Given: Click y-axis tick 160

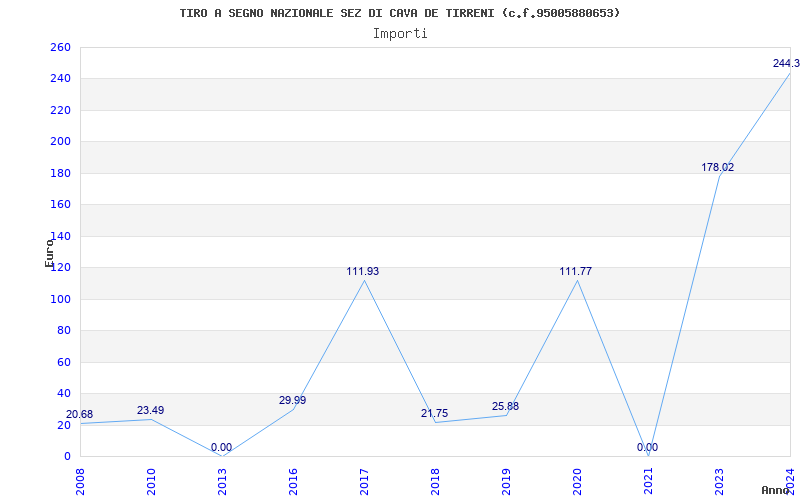Looking at the screenshot, I should (60, 205).
